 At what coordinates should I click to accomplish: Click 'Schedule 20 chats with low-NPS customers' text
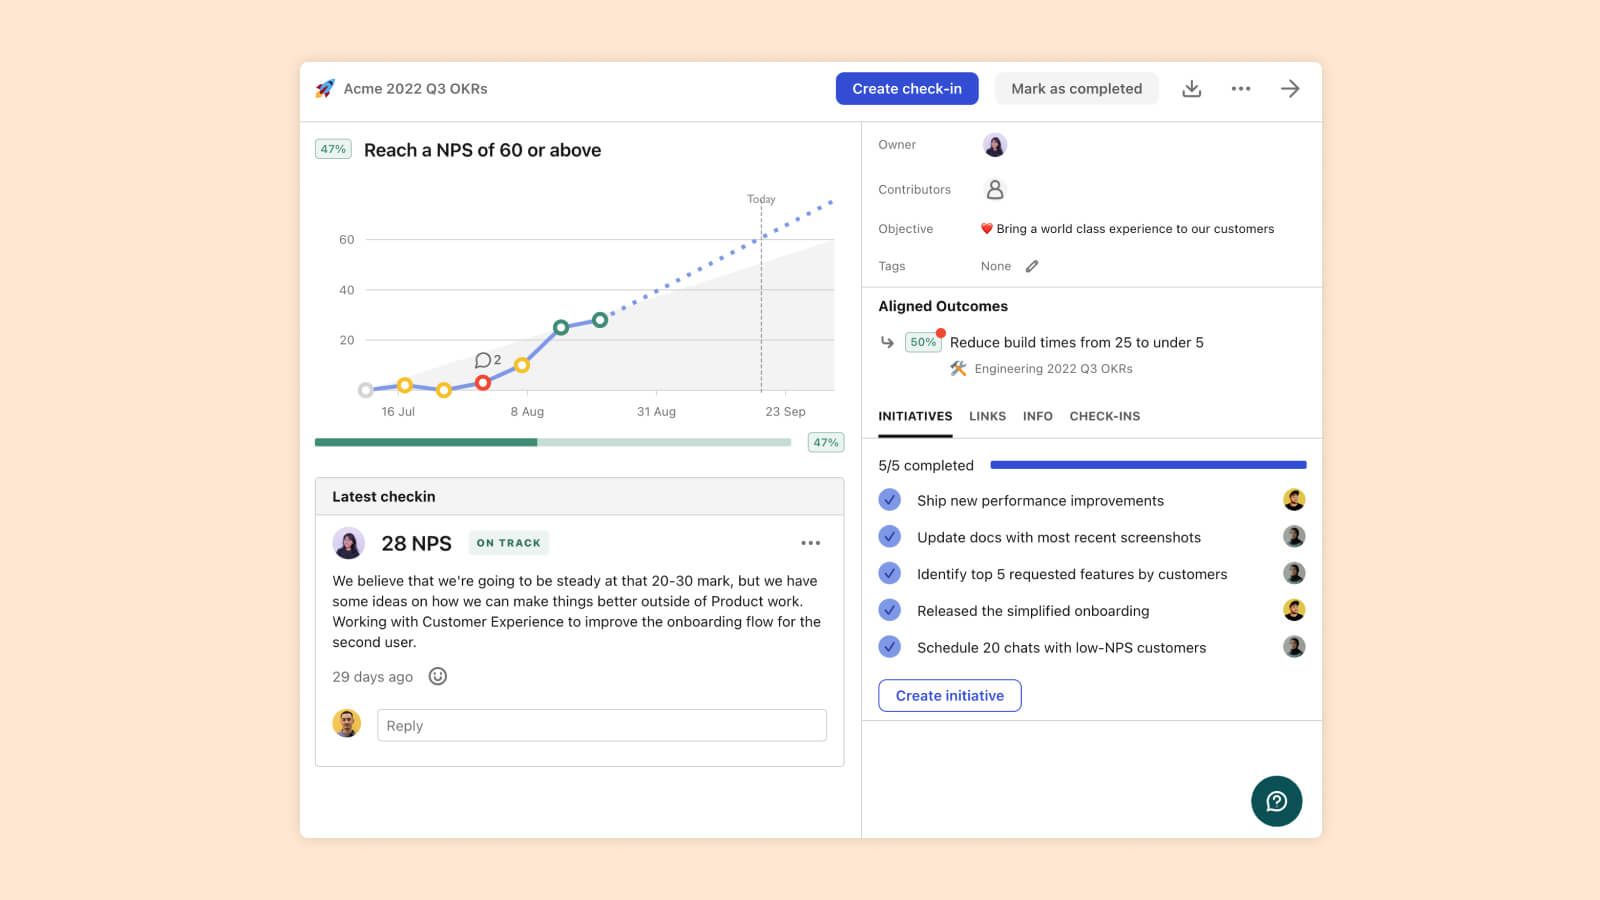pyautogui.click(x=1062, y=648)
